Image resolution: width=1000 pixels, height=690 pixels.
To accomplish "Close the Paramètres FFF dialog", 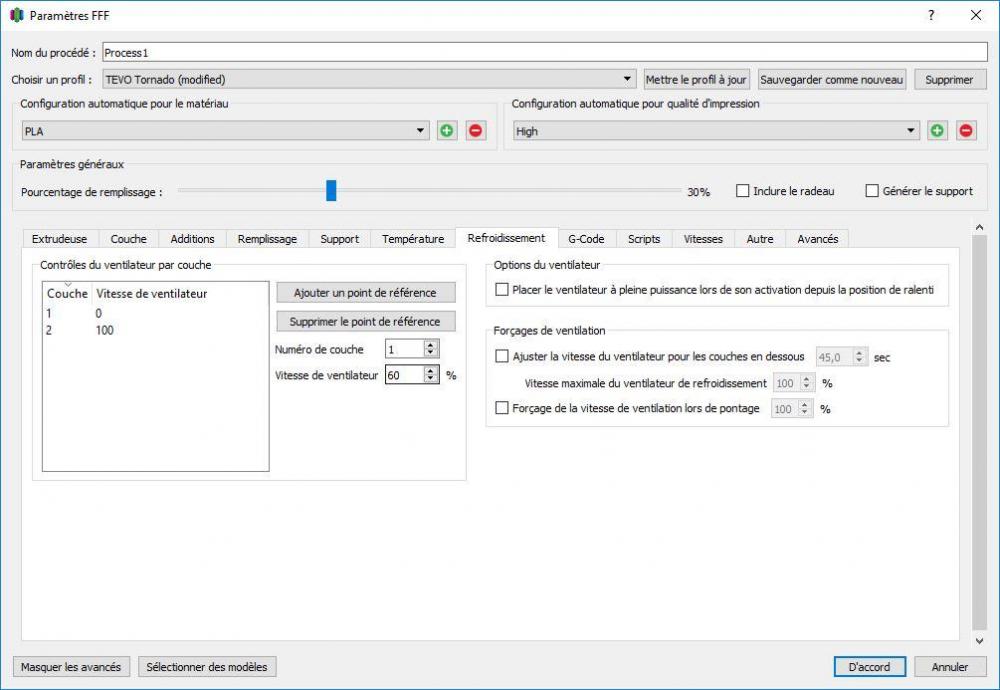I will 976,15.
